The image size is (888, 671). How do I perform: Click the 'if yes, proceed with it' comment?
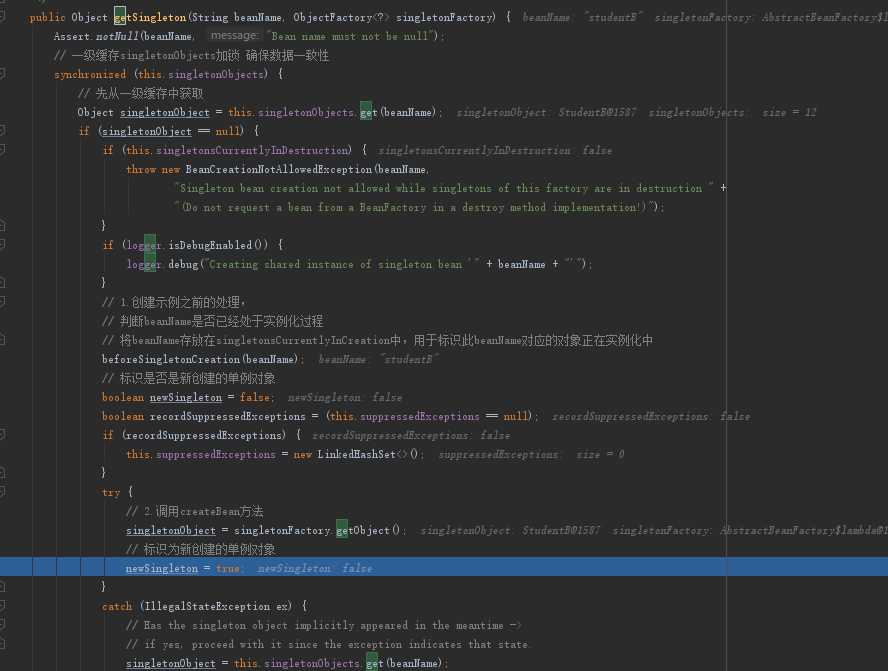pos(328,644)
